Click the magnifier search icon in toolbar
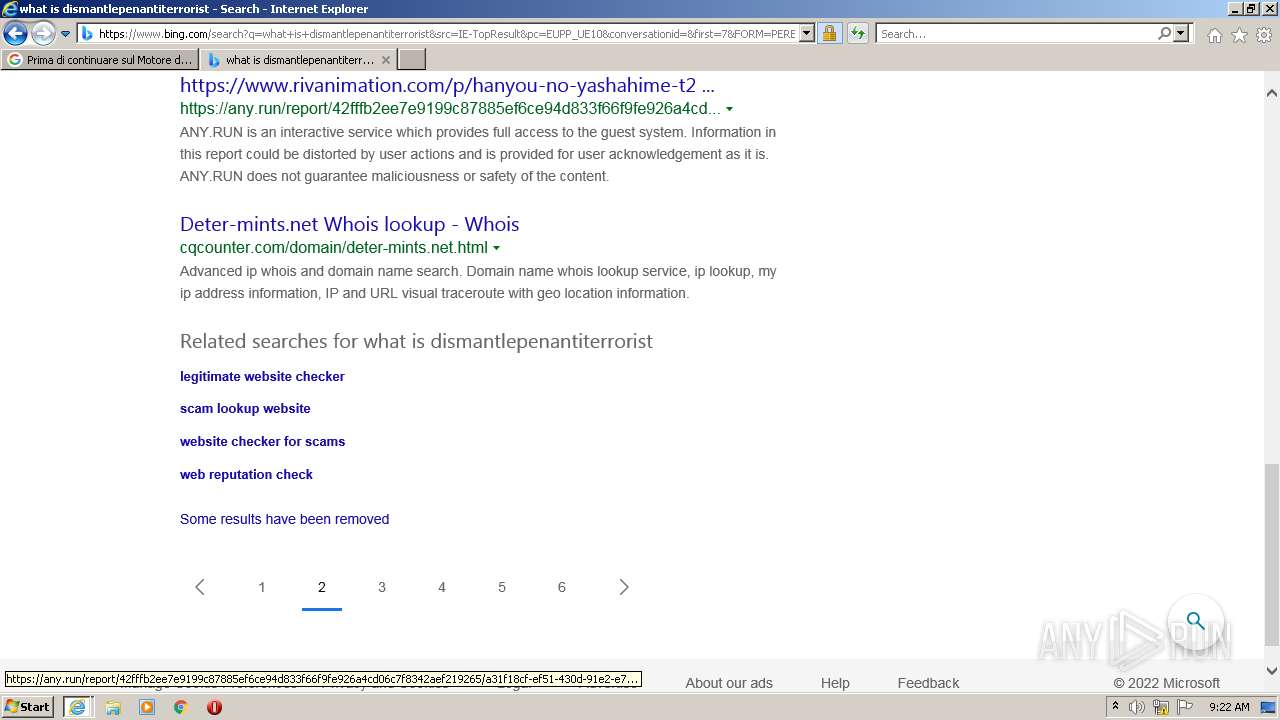Viewport: 1280px width, 720px height. coord(1164,34)
